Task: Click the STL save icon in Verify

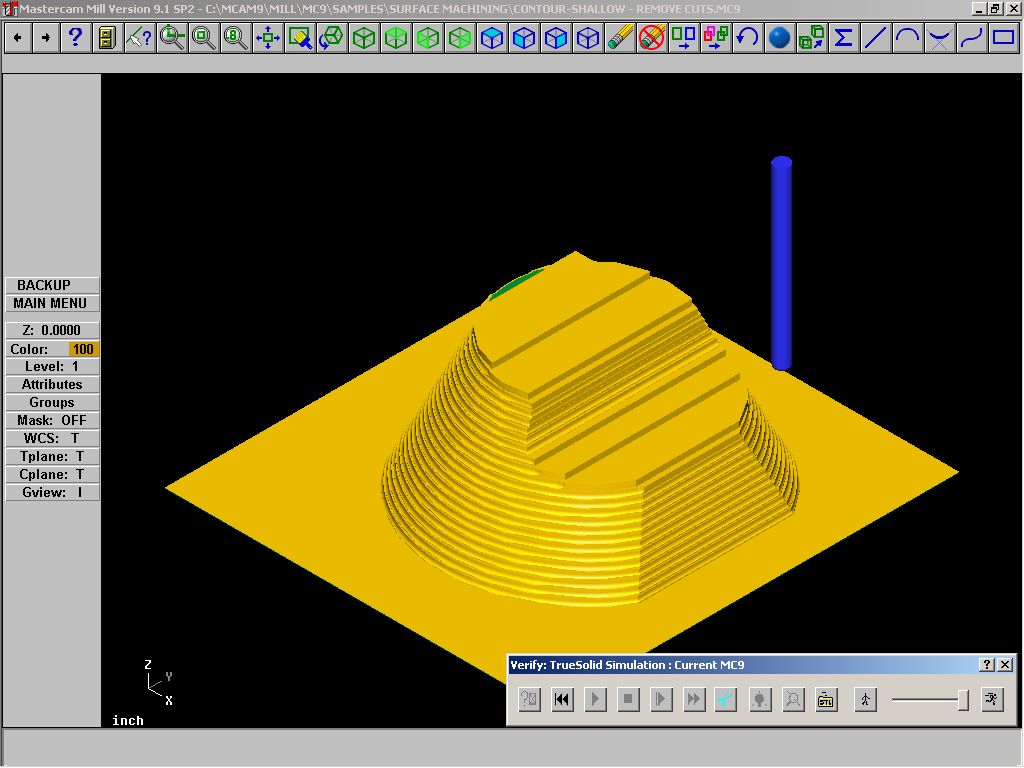Action: pos(825,700)
